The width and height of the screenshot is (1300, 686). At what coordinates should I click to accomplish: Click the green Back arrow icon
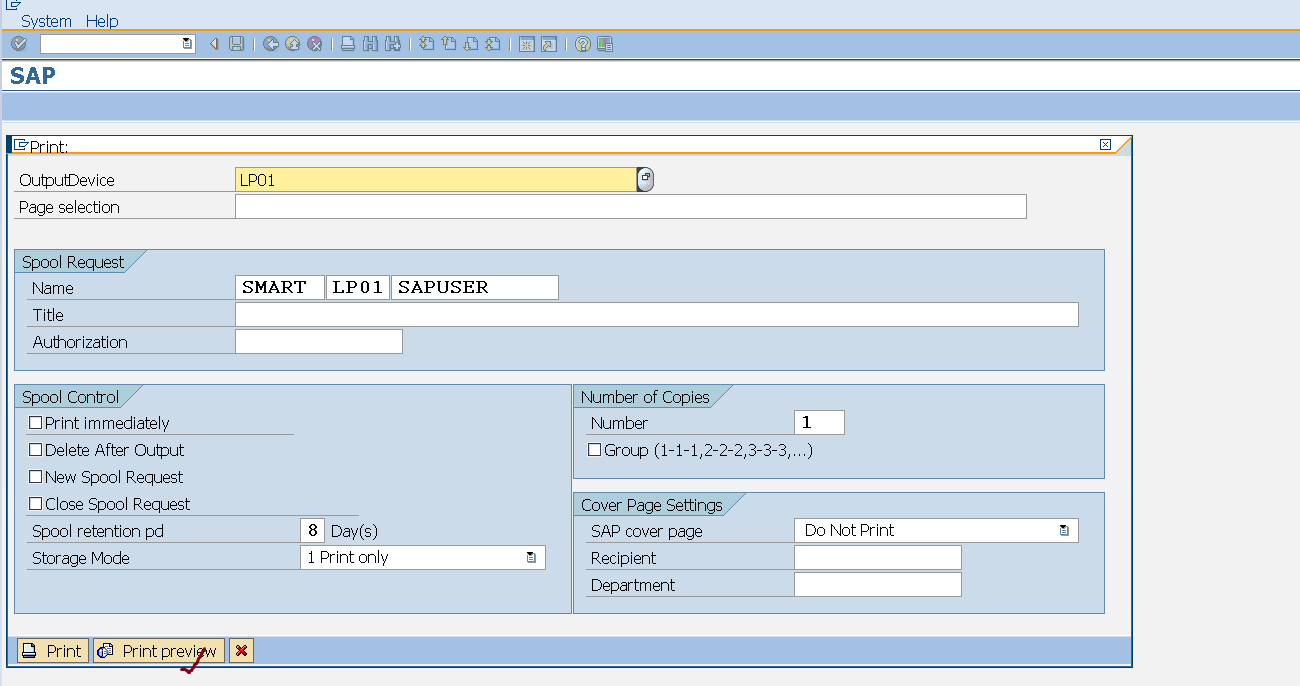point(270,44)
